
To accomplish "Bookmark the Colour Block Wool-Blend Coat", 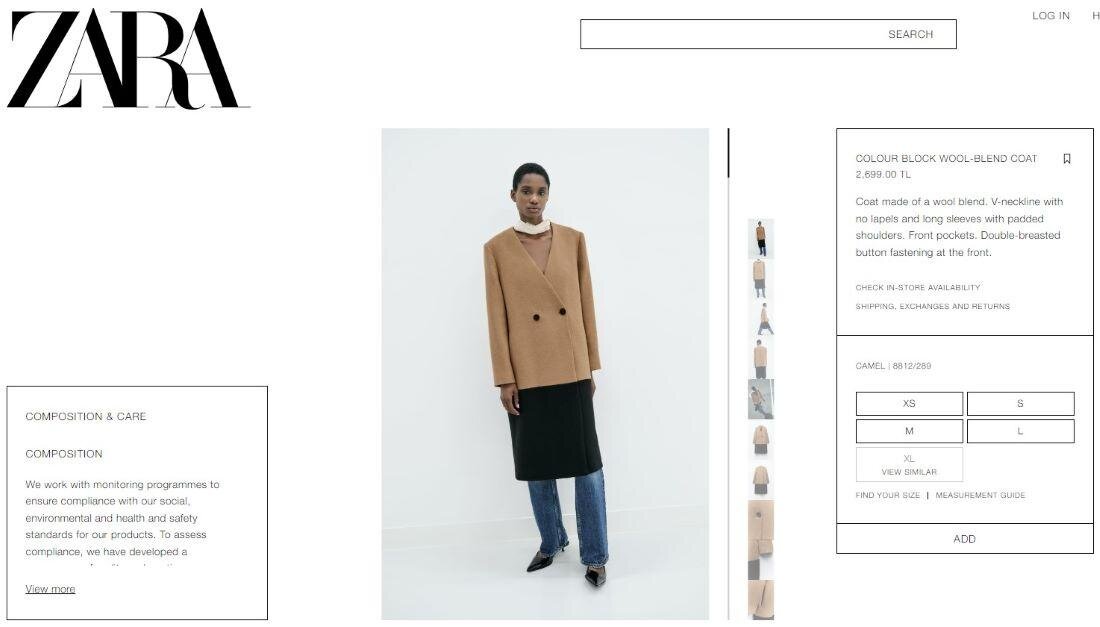I will 1066,159.
